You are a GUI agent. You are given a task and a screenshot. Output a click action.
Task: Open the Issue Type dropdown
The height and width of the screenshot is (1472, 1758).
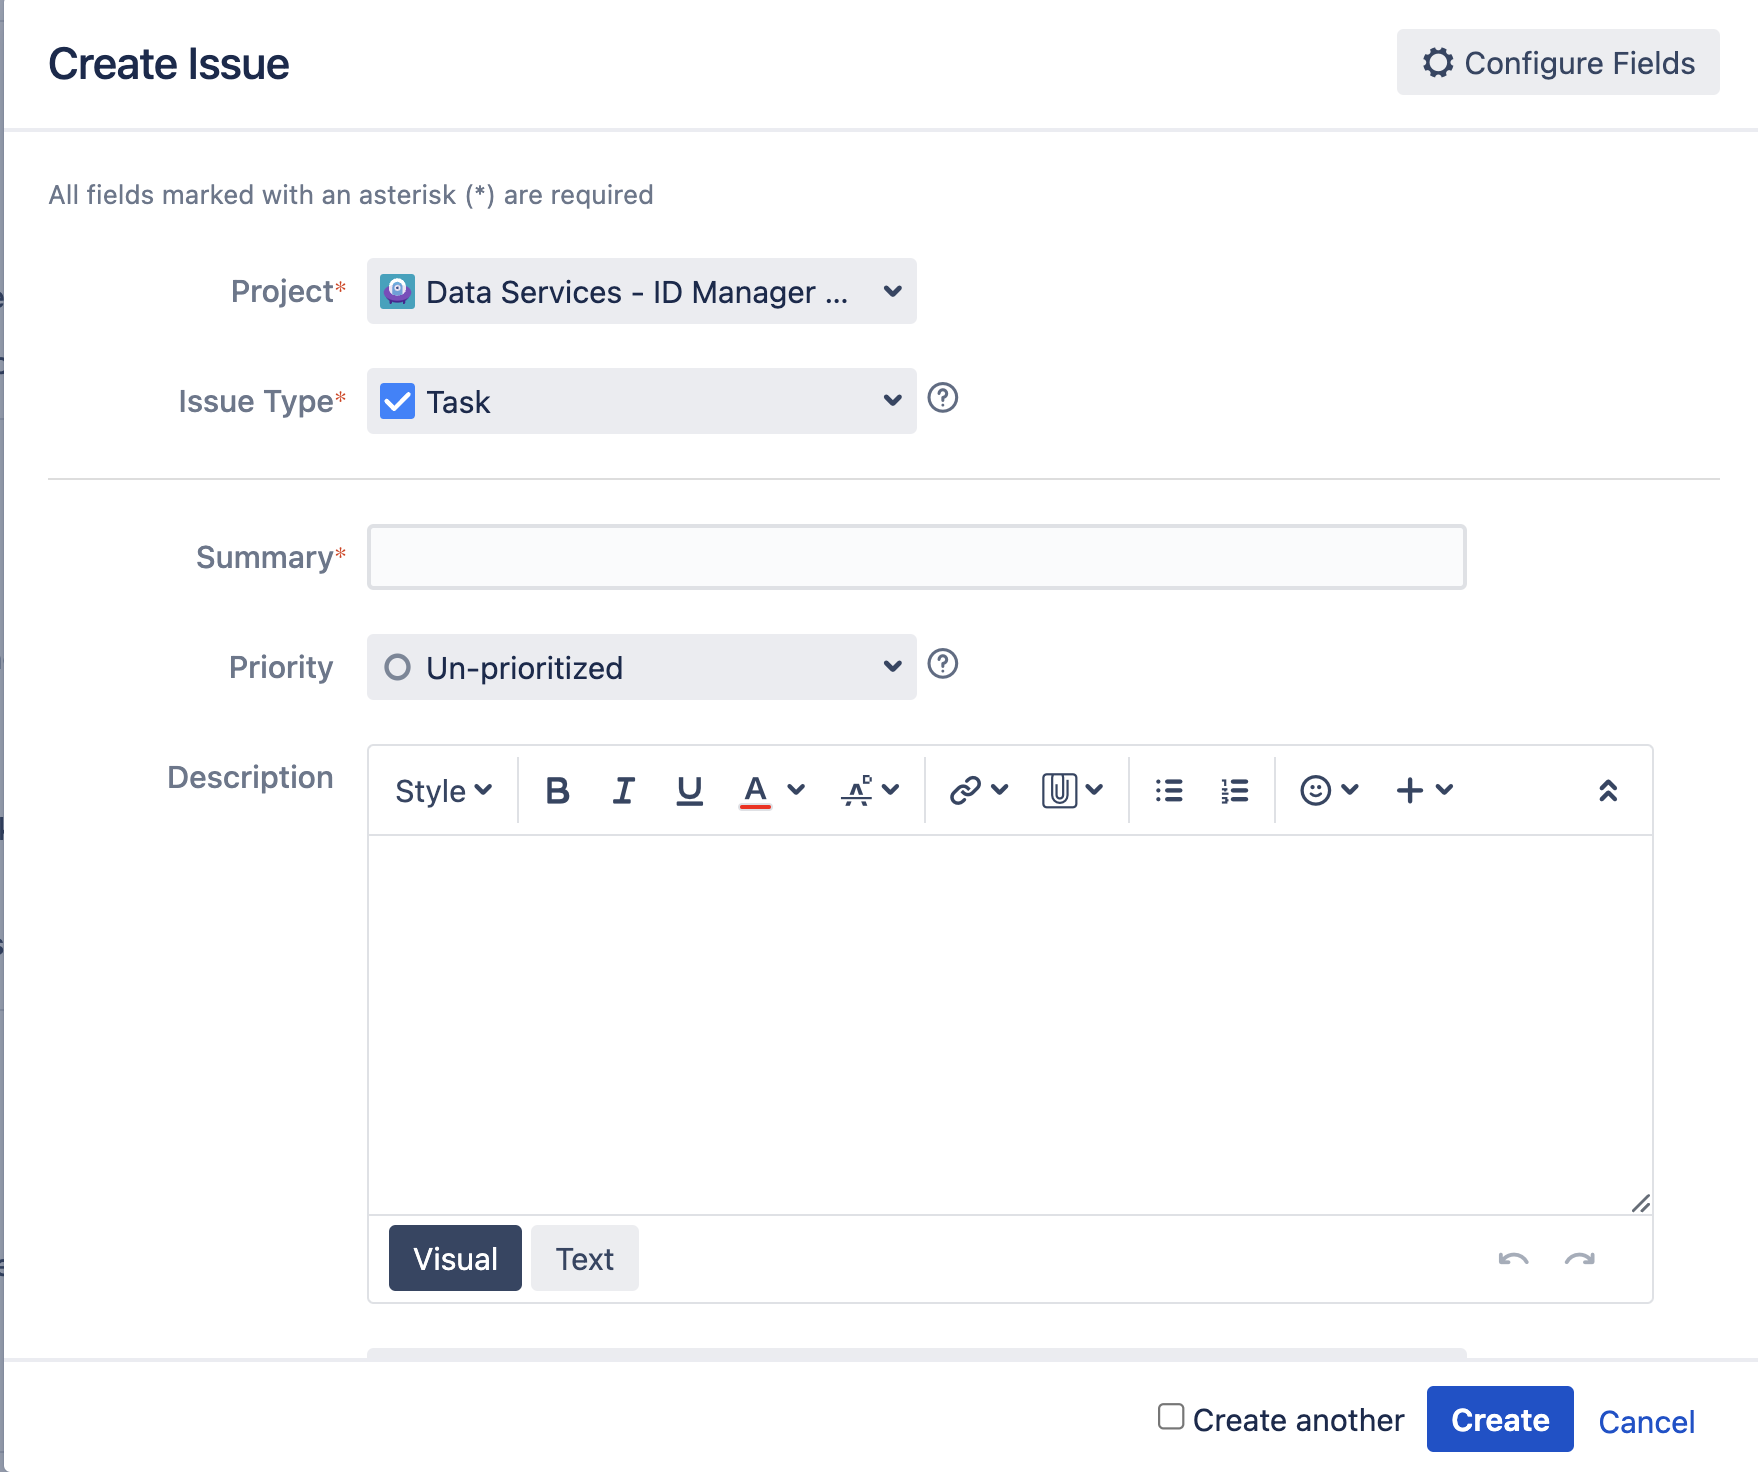(641, 401)
